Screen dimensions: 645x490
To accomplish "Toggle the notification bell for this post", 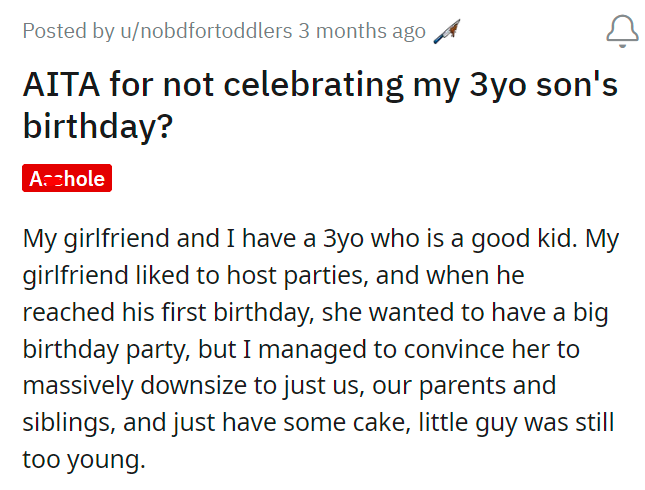I will (622, 31).
